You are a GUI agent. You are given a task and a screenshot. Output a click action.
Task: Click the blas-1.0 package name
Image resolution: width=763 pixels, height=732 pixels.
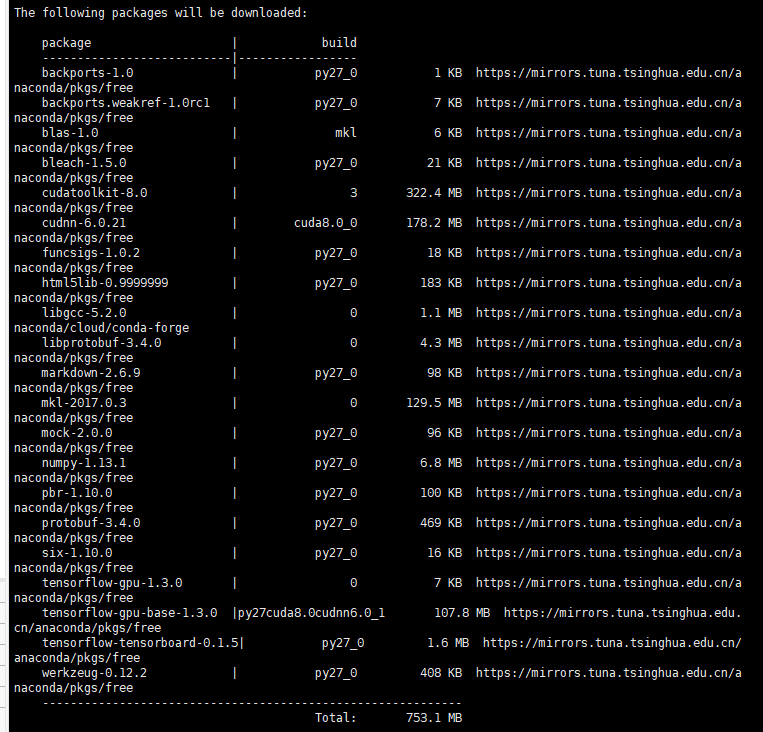(x=70, y=133)
